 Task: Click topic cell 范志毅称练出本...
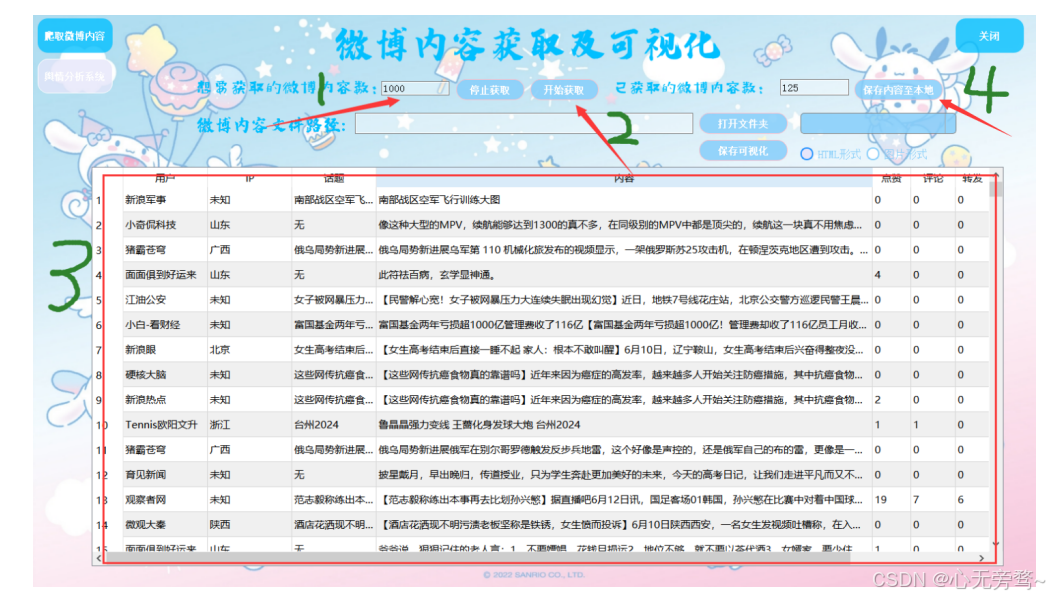click(x=333, y=499)
